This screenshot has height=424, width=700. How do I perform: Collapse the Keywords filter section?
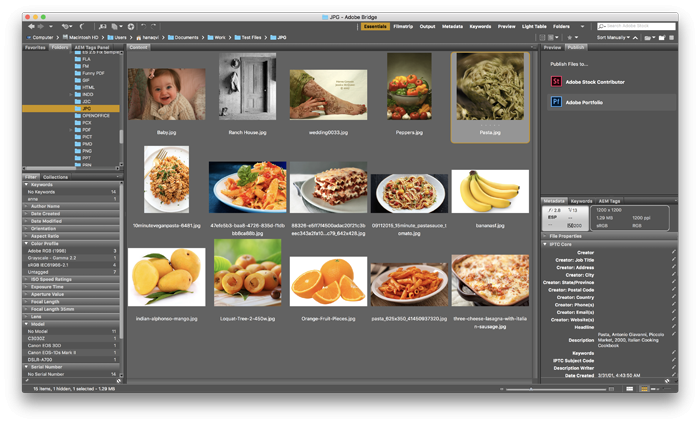pos(26,184)
